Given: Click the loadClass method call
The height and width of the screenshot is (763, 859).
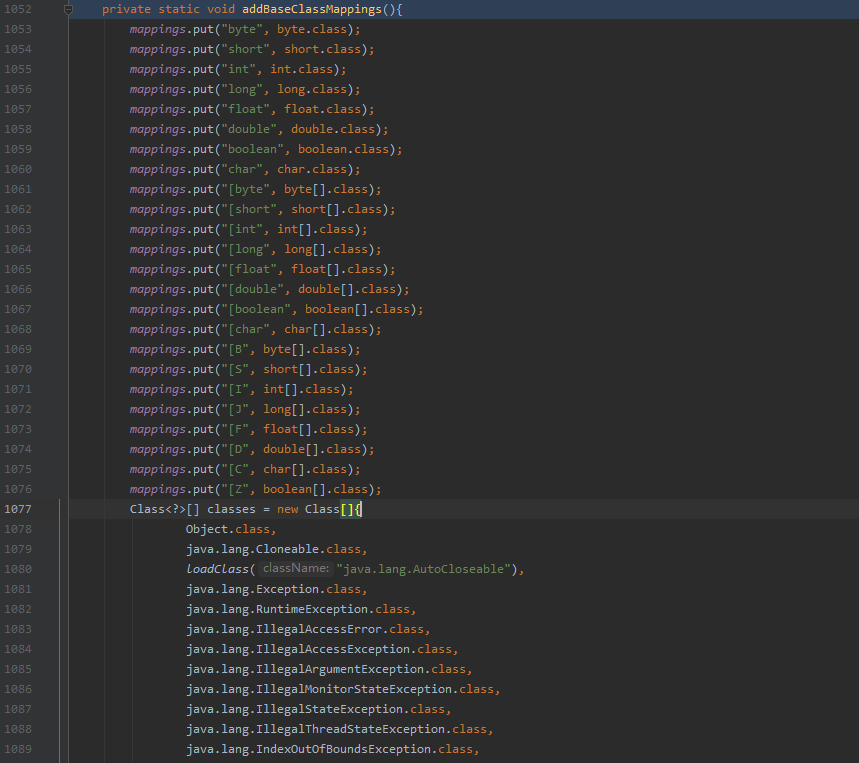Looking at the screenshot, I should point(217,569).
